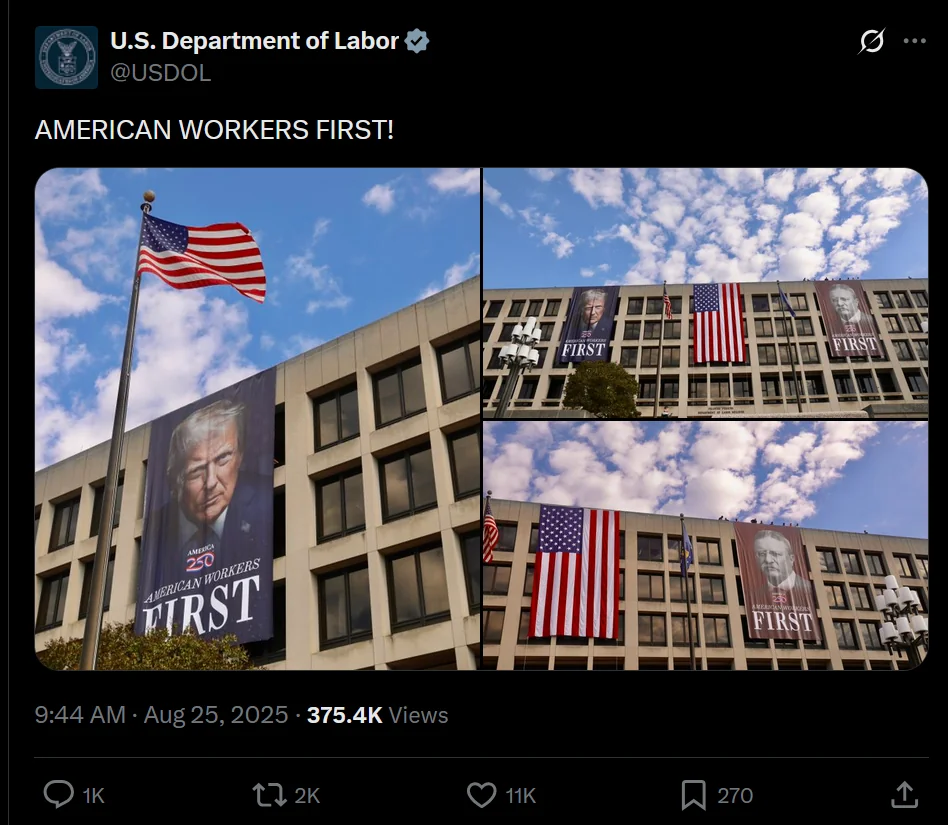Open U.S. Department of Labor profile name
The width and height of the screenshot is (948, 825).
pos(255,40)
